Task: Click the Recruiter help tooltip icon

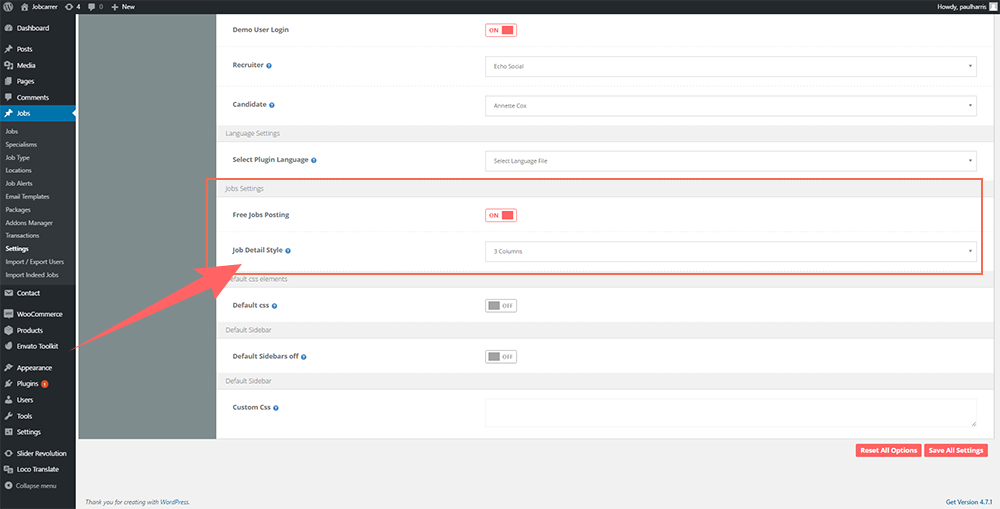Action: (x=269, y=66)
